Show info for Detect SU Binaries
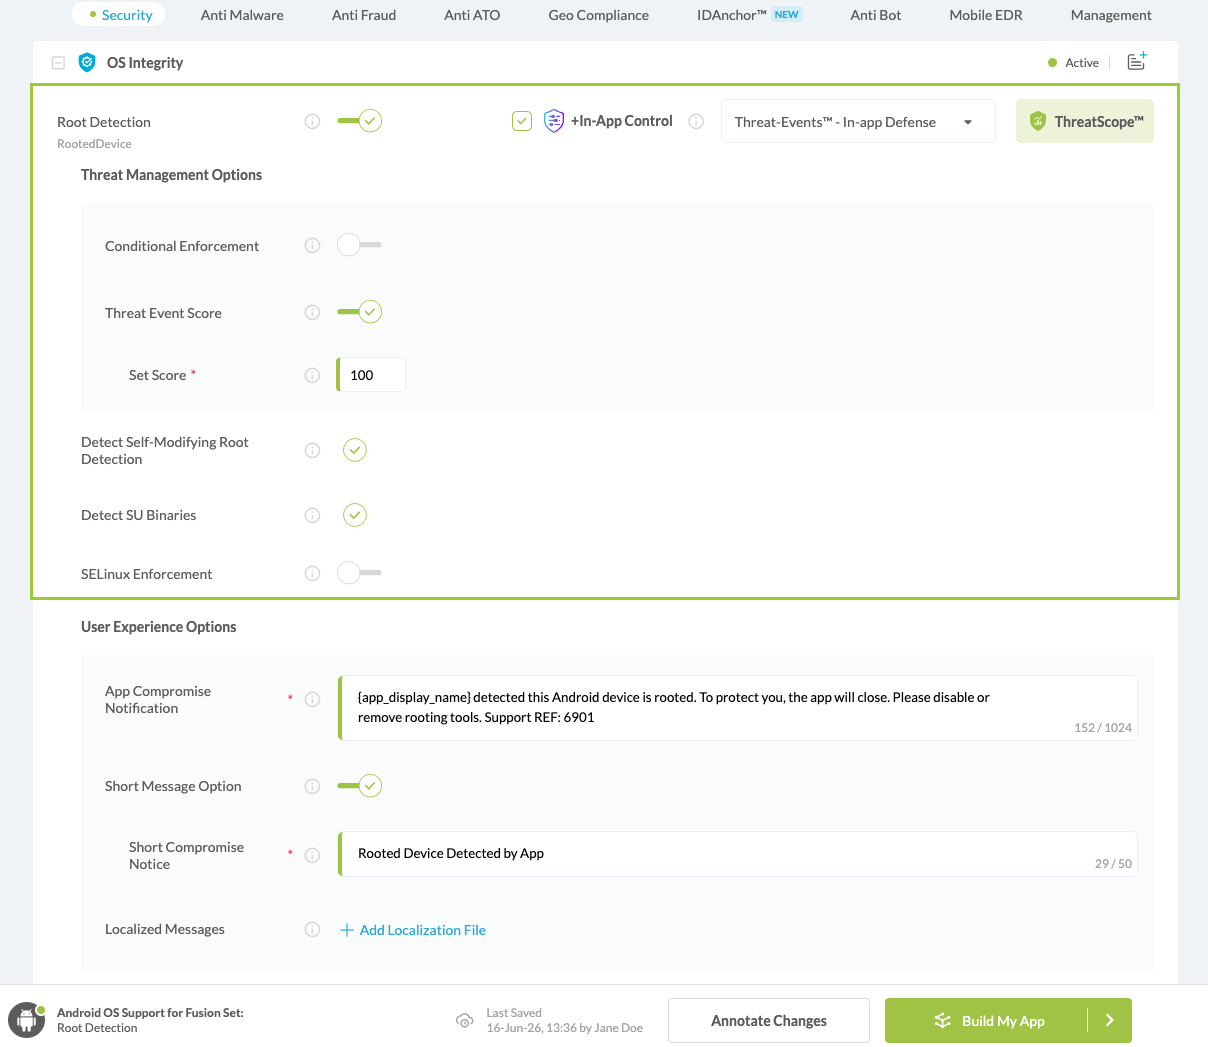Screen dimensions: 1208x1047 pos(312,515)
